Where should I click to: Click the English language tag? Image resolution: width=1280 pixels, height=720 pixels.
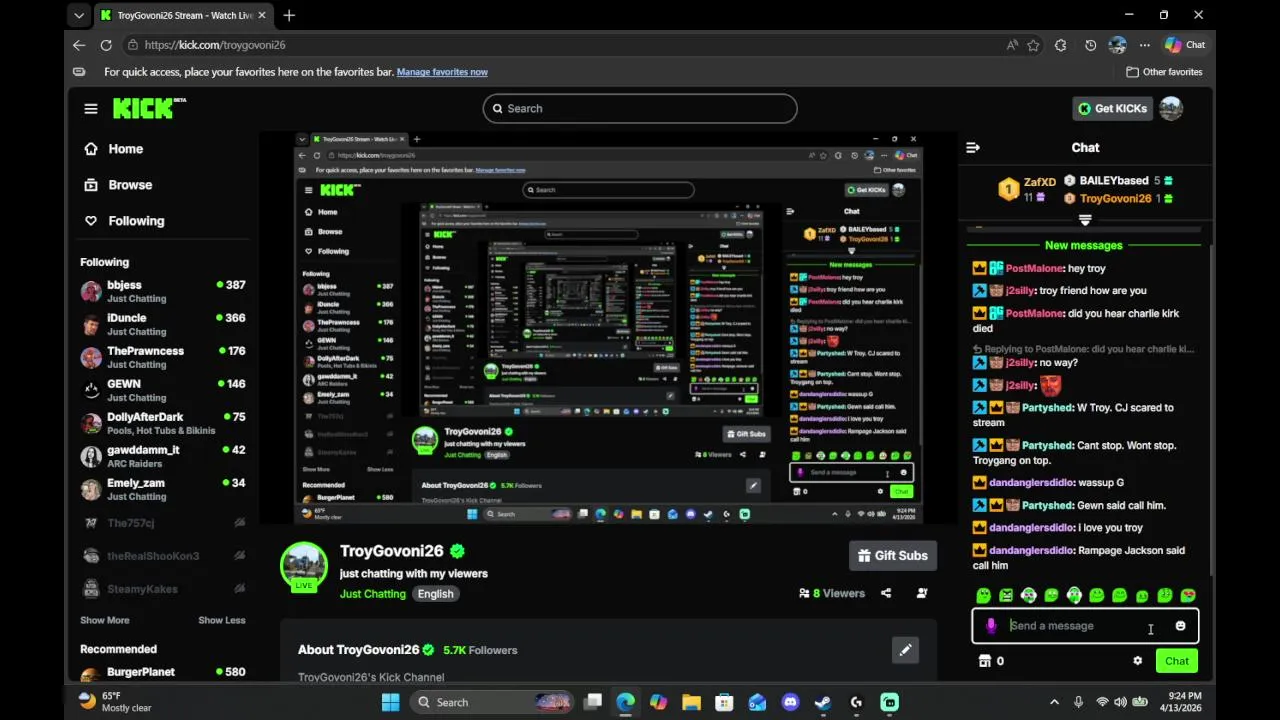click(x=435, y=594)
